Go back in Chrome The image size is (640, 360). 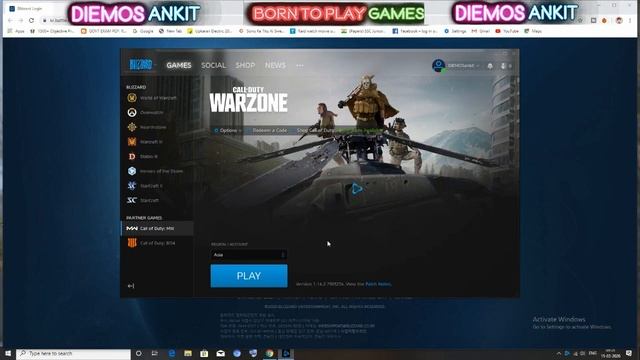click(x=10, y=20)
